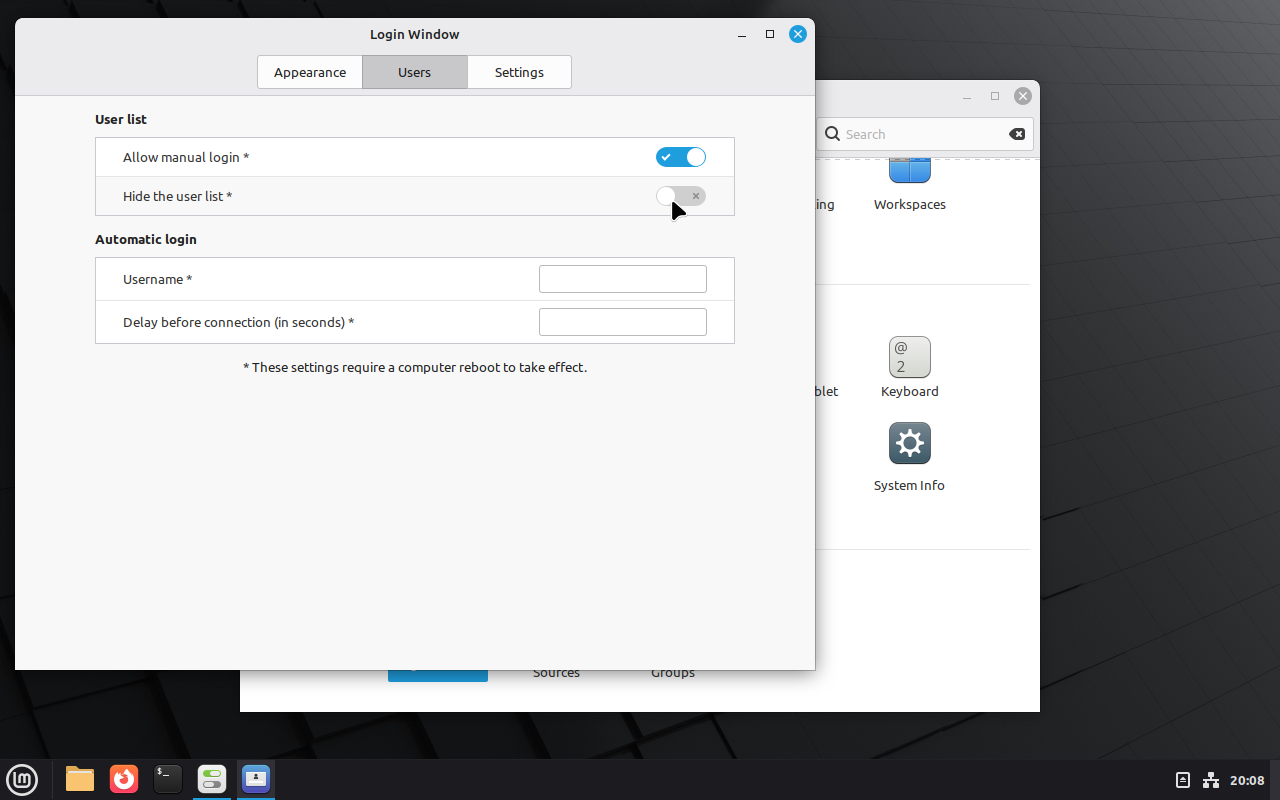Open a terminal from the taskbar
The height and width of the screenshot is (800, 1280).
pos(167,779)
